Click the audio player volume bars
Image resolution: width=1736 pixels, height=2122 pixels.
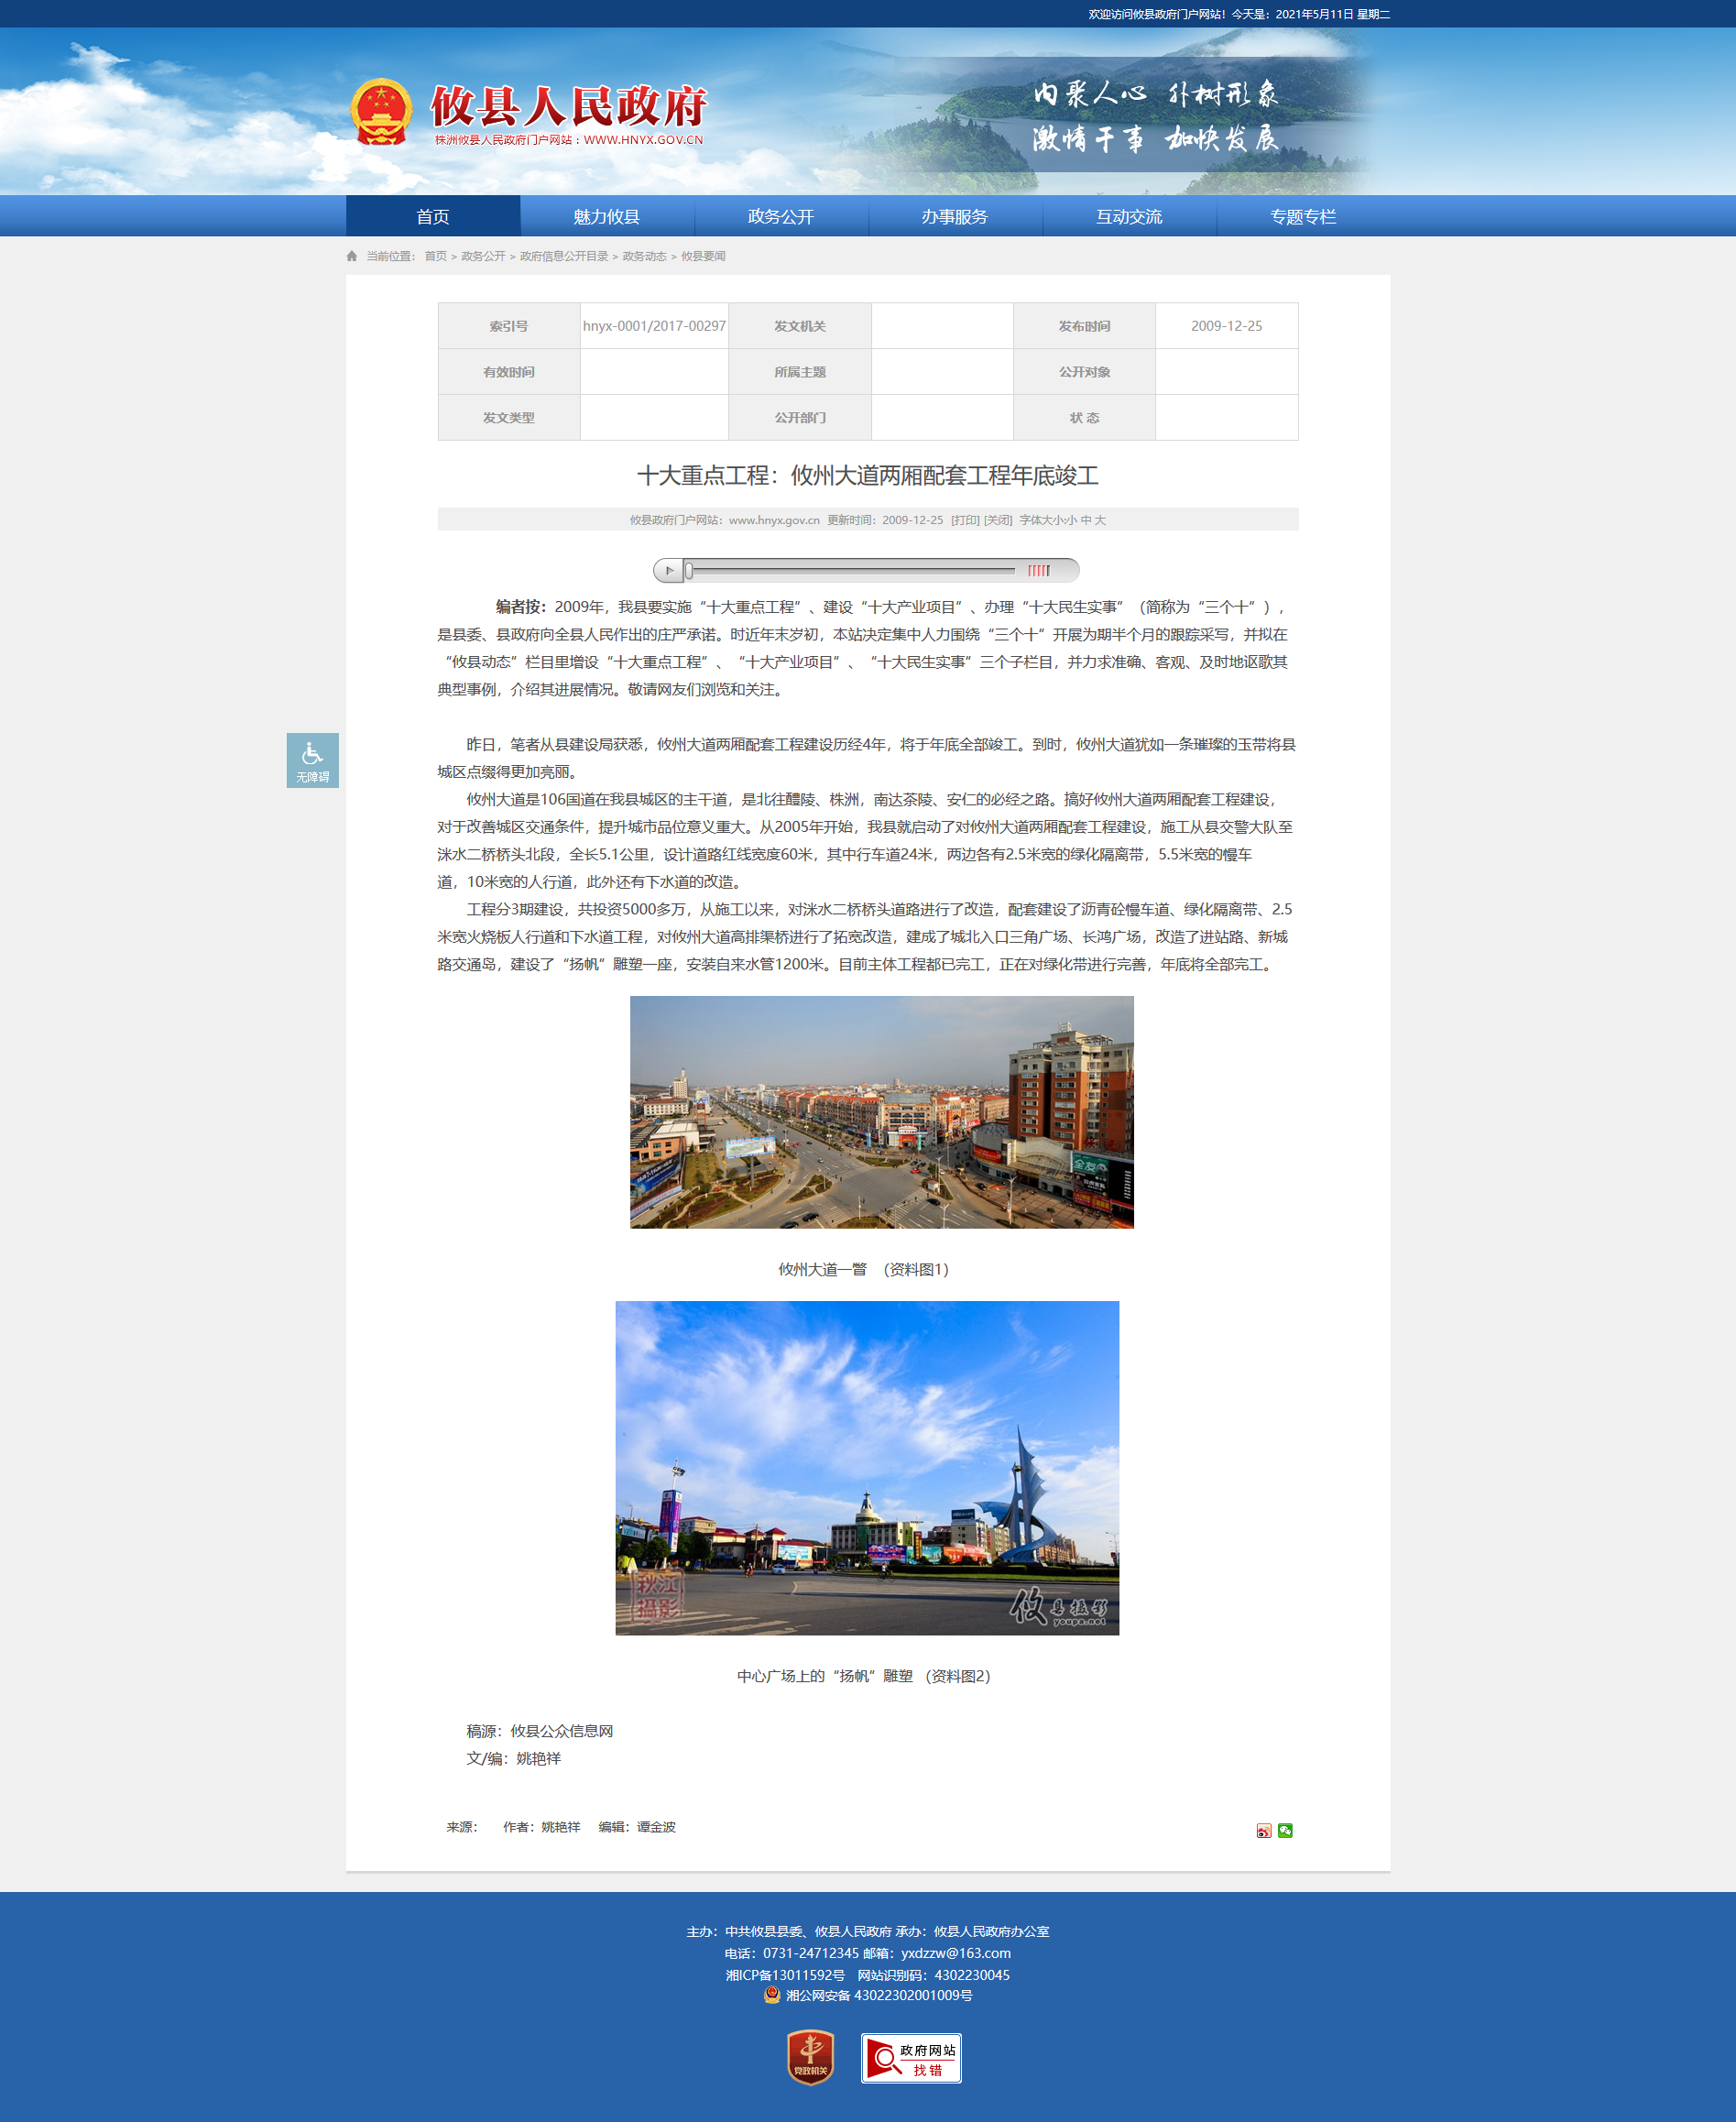tap(1039, 570)
